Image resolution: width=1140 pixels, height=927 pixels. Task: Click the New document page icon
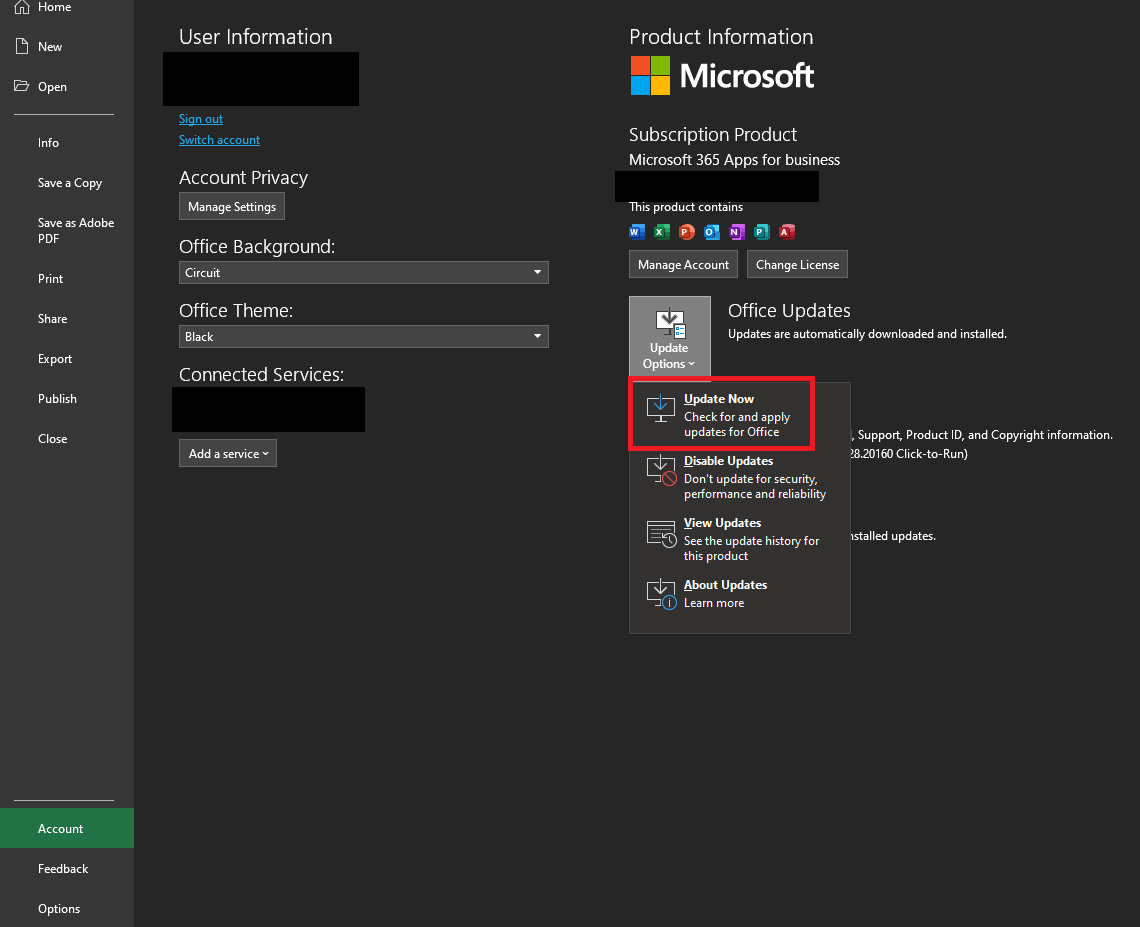22,47
